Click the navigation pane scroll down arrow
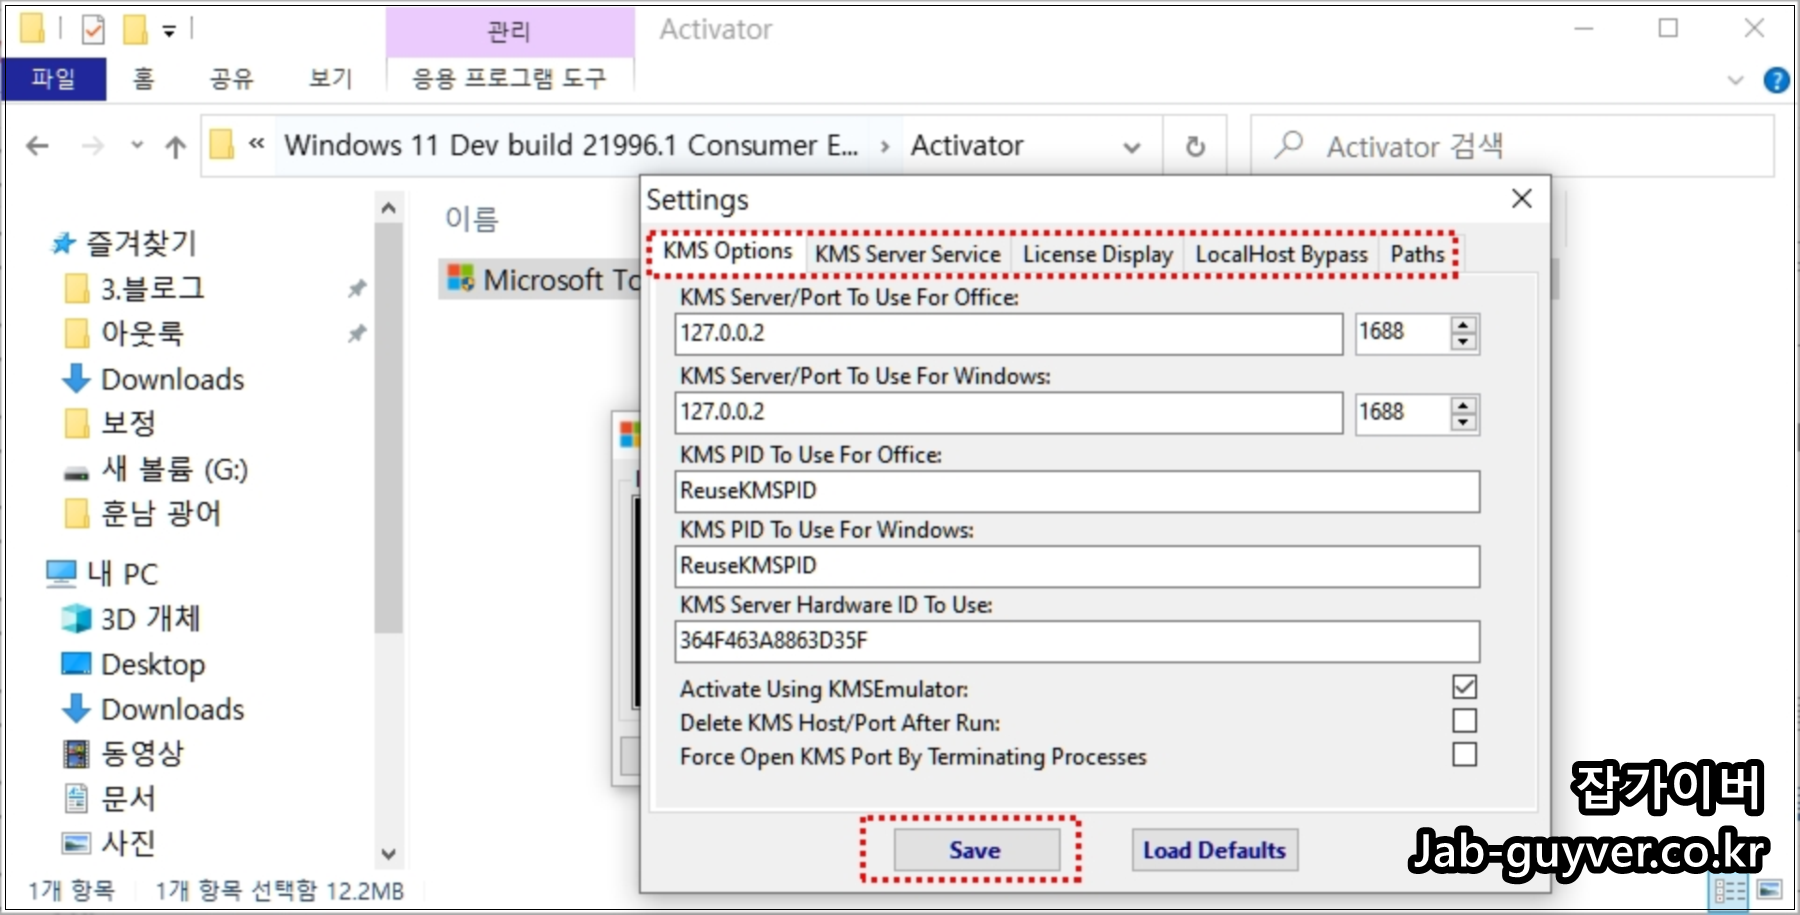This screenshot has height=915, width=1800. click(389, 854)
